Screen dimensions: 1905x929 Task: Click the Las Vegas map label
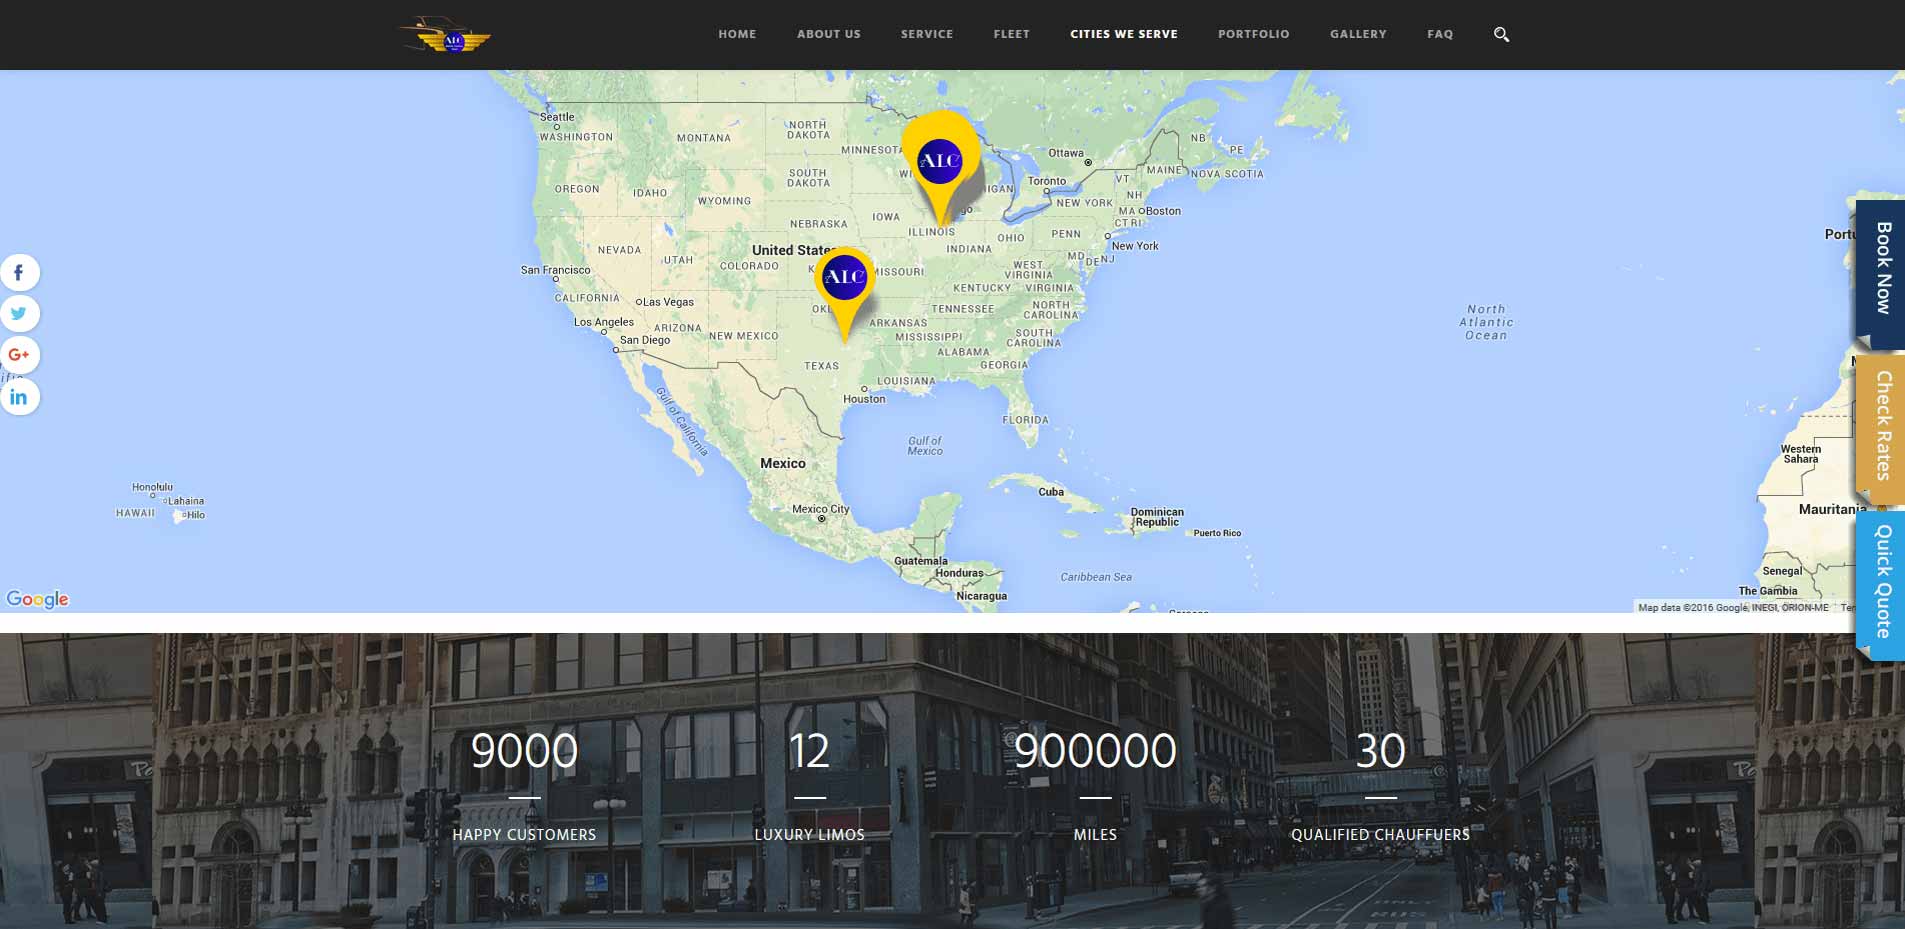[668, 302]
